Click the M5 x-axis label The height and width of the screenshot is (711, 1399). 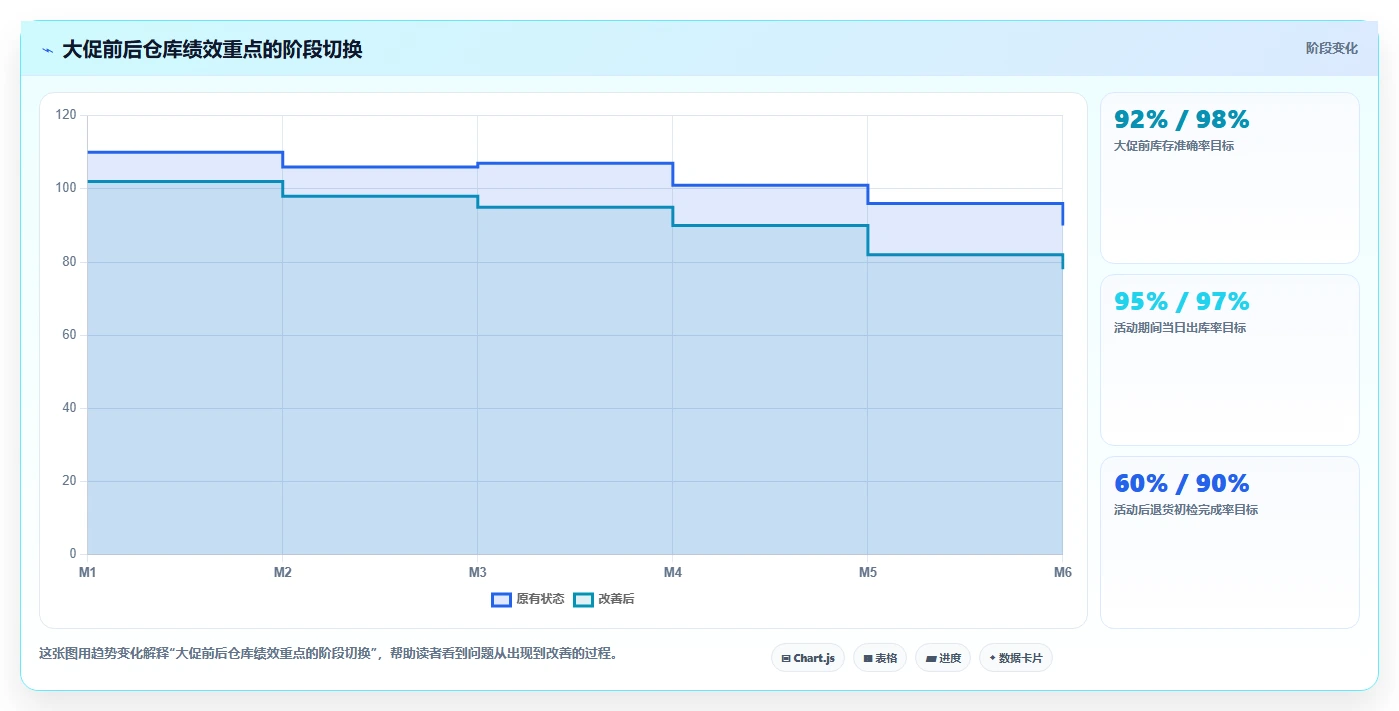(x=867, y=572)
